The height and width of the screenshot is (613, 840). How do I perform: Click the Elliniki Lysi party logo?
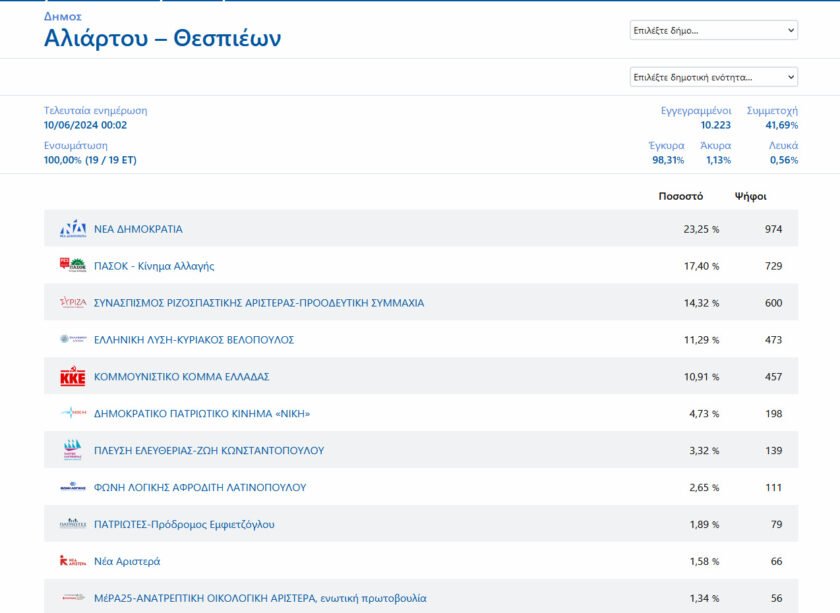pos(73,339)
